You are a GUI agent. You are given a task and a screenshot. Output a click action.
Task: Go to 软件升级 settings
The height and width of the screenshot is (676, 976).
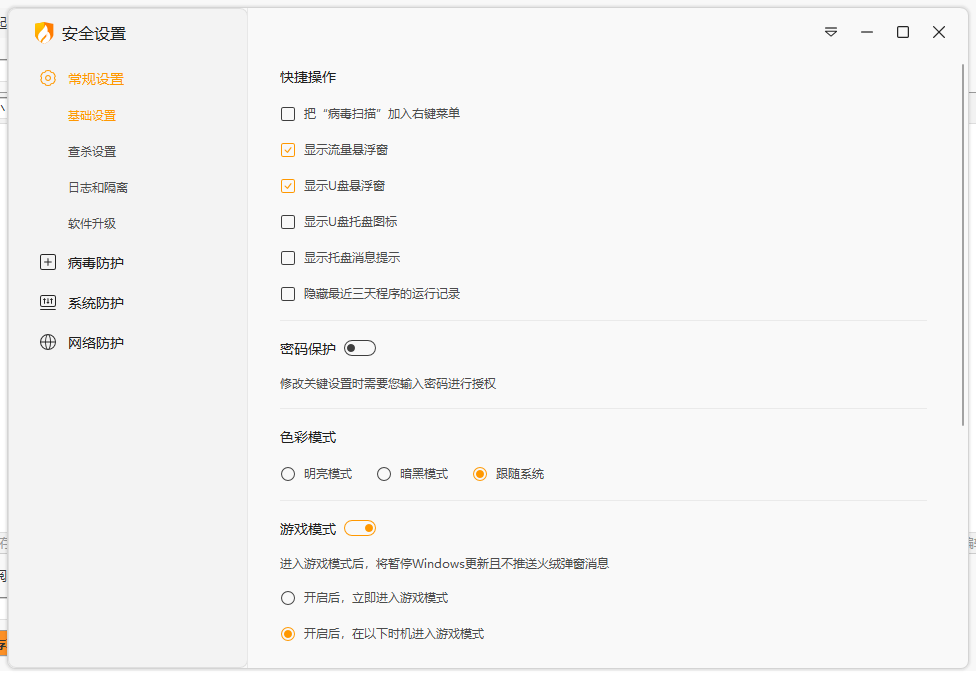[x=91, y=223]
